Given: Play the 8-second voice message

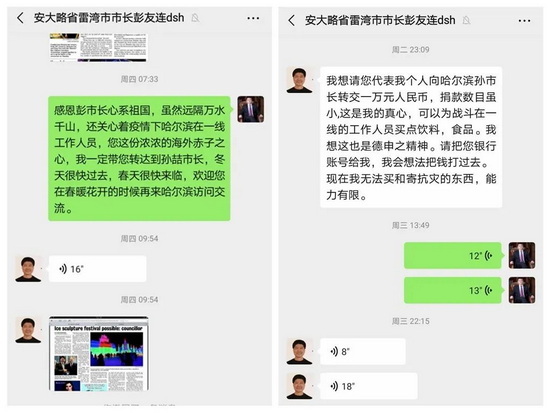Looking at the screenshot, I should [363, 351].
